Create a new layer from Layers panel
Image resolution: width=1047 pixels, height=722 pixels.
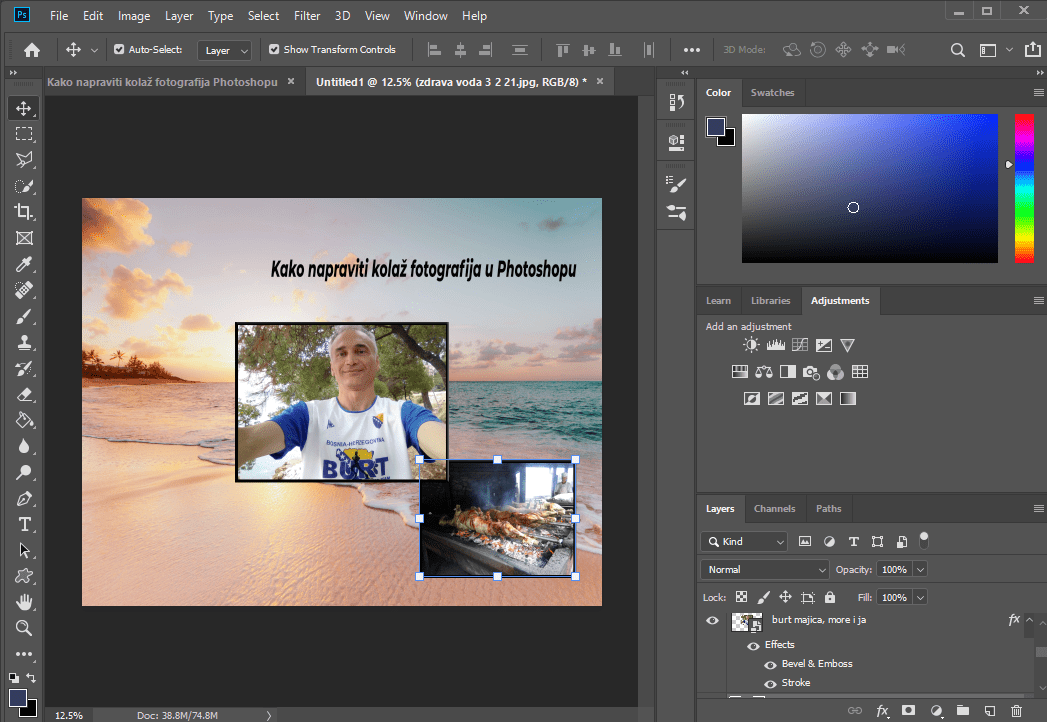click(988, 711)
